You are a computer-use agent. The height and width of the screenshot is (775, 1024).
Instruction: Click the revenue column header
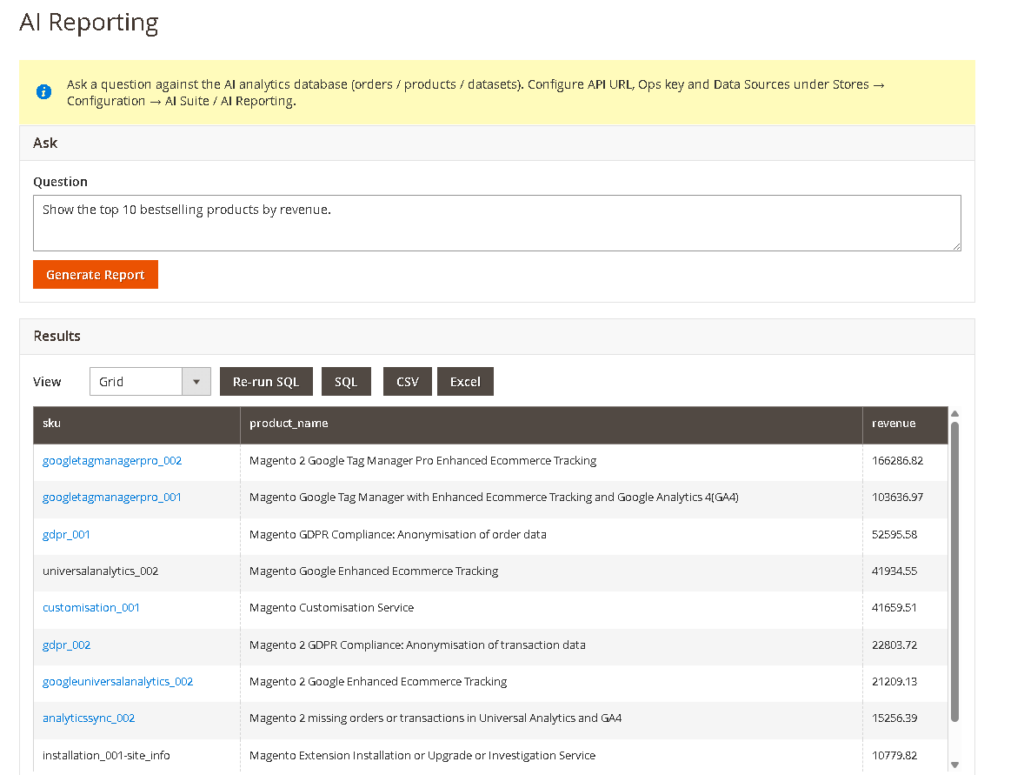pyautogui.click(x=905, y=424)
